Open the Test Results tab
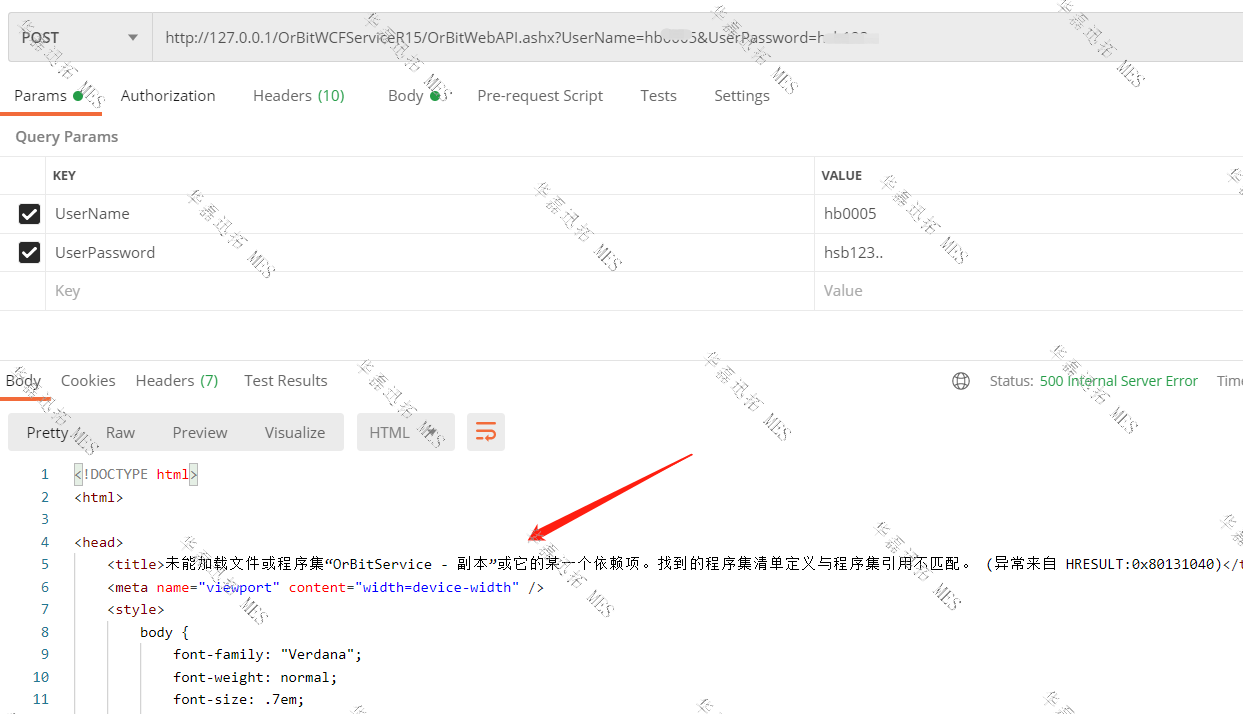Screen dimensions: 1243x714 coord(286,381)
